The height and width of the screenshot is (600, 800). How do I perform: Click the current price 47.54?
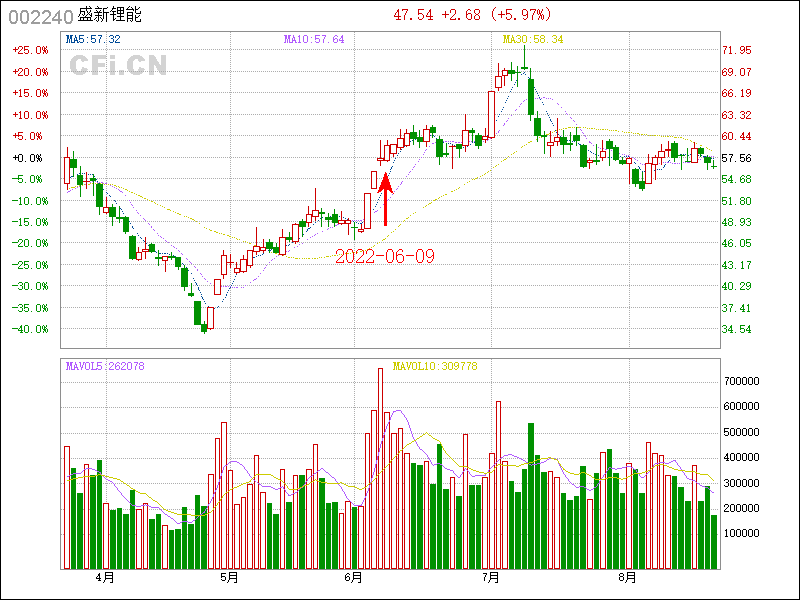[x=413, y=15]
